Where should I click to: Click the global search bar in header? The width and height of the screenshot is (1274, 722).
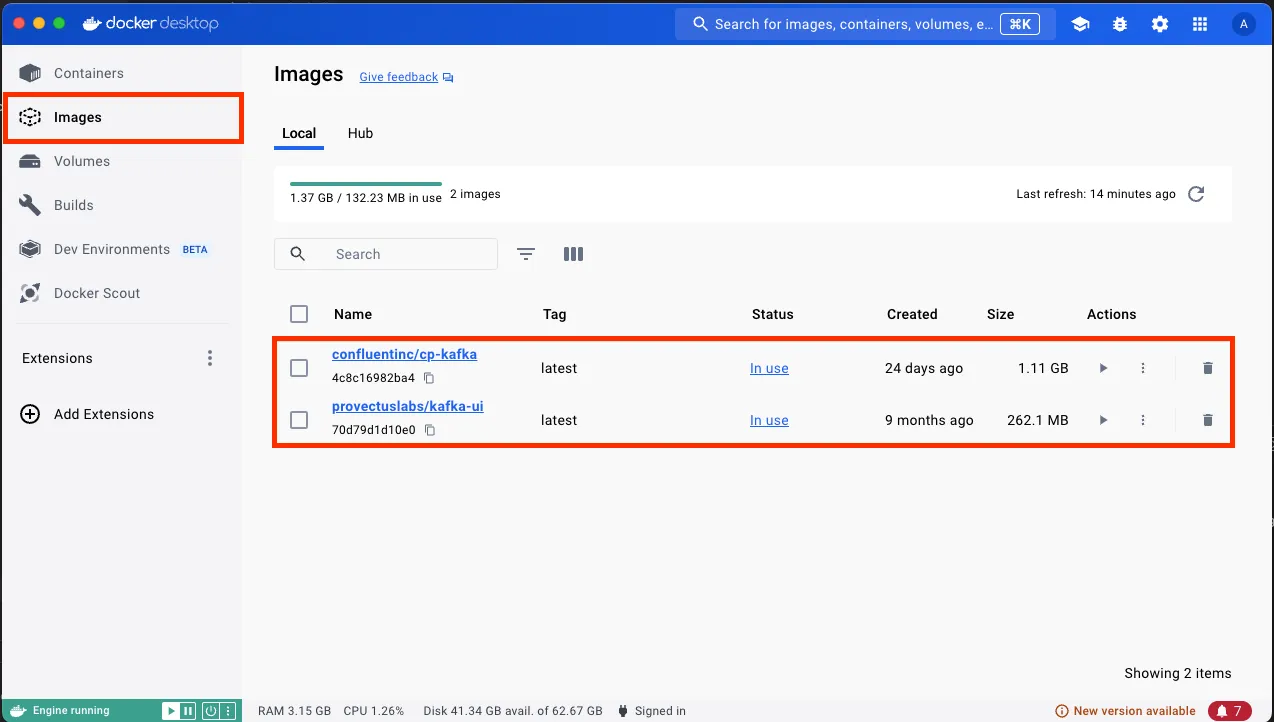pyautogui.click(x=865, y=24)
